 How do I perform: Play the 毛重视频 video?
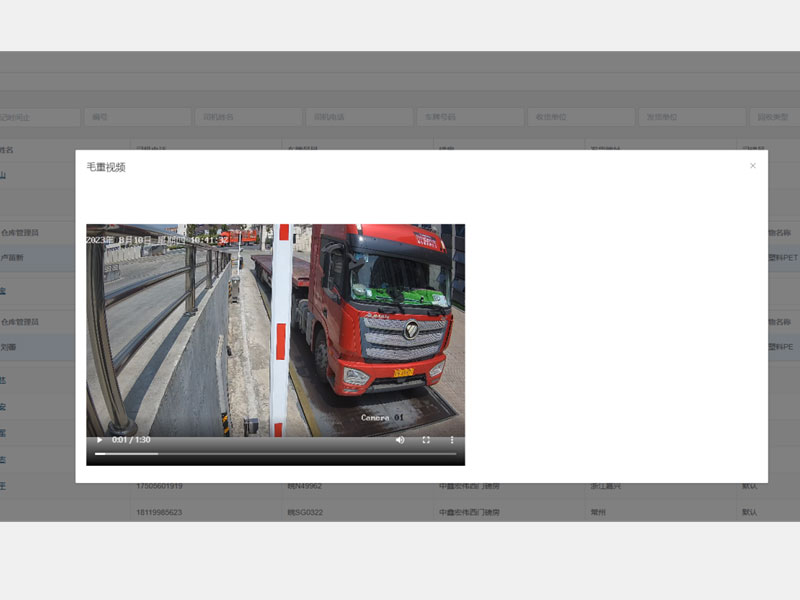pos(99,440)
